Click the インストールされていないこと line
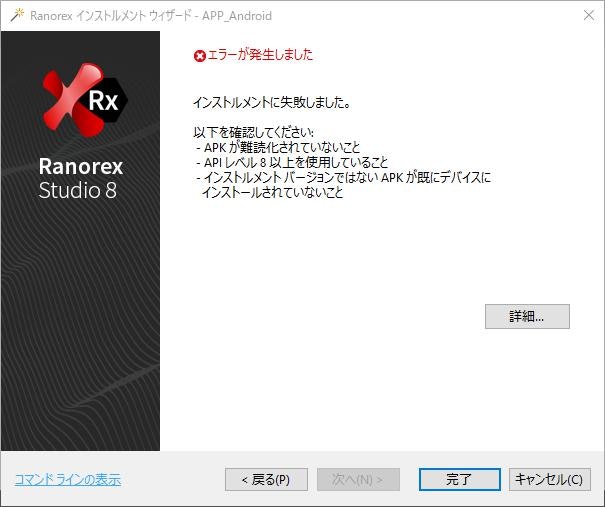Image resolution: width=605 pixels, height=507 pixels. (272, 192)
